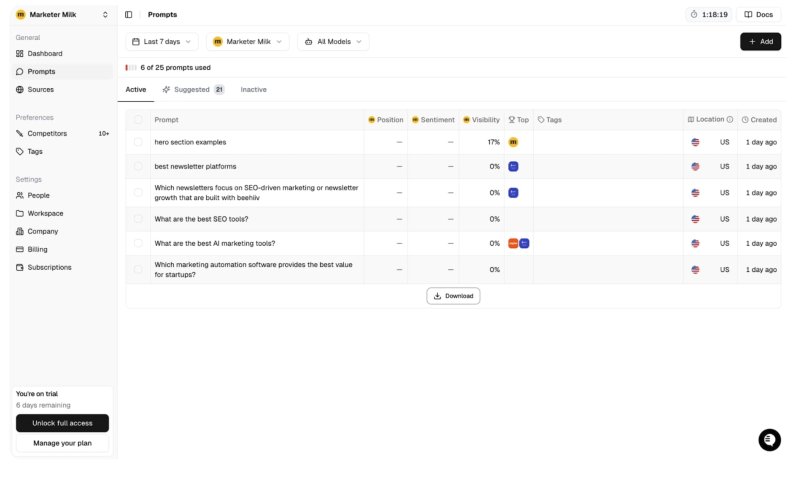Viewport: 800px width, 482px height.
Task: Go to Sources in the sidebar
Action: pyautogui.click(x=40, y=89)
